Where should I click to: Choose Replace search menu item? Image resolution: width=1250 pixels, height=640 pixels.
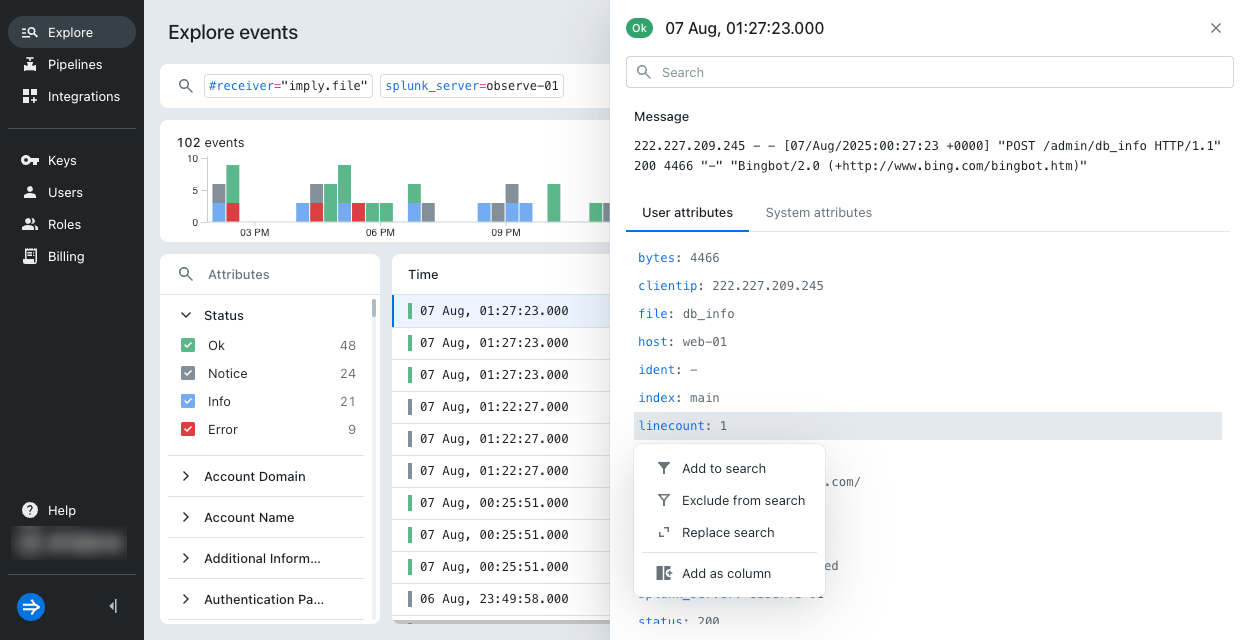pos(729,532)
